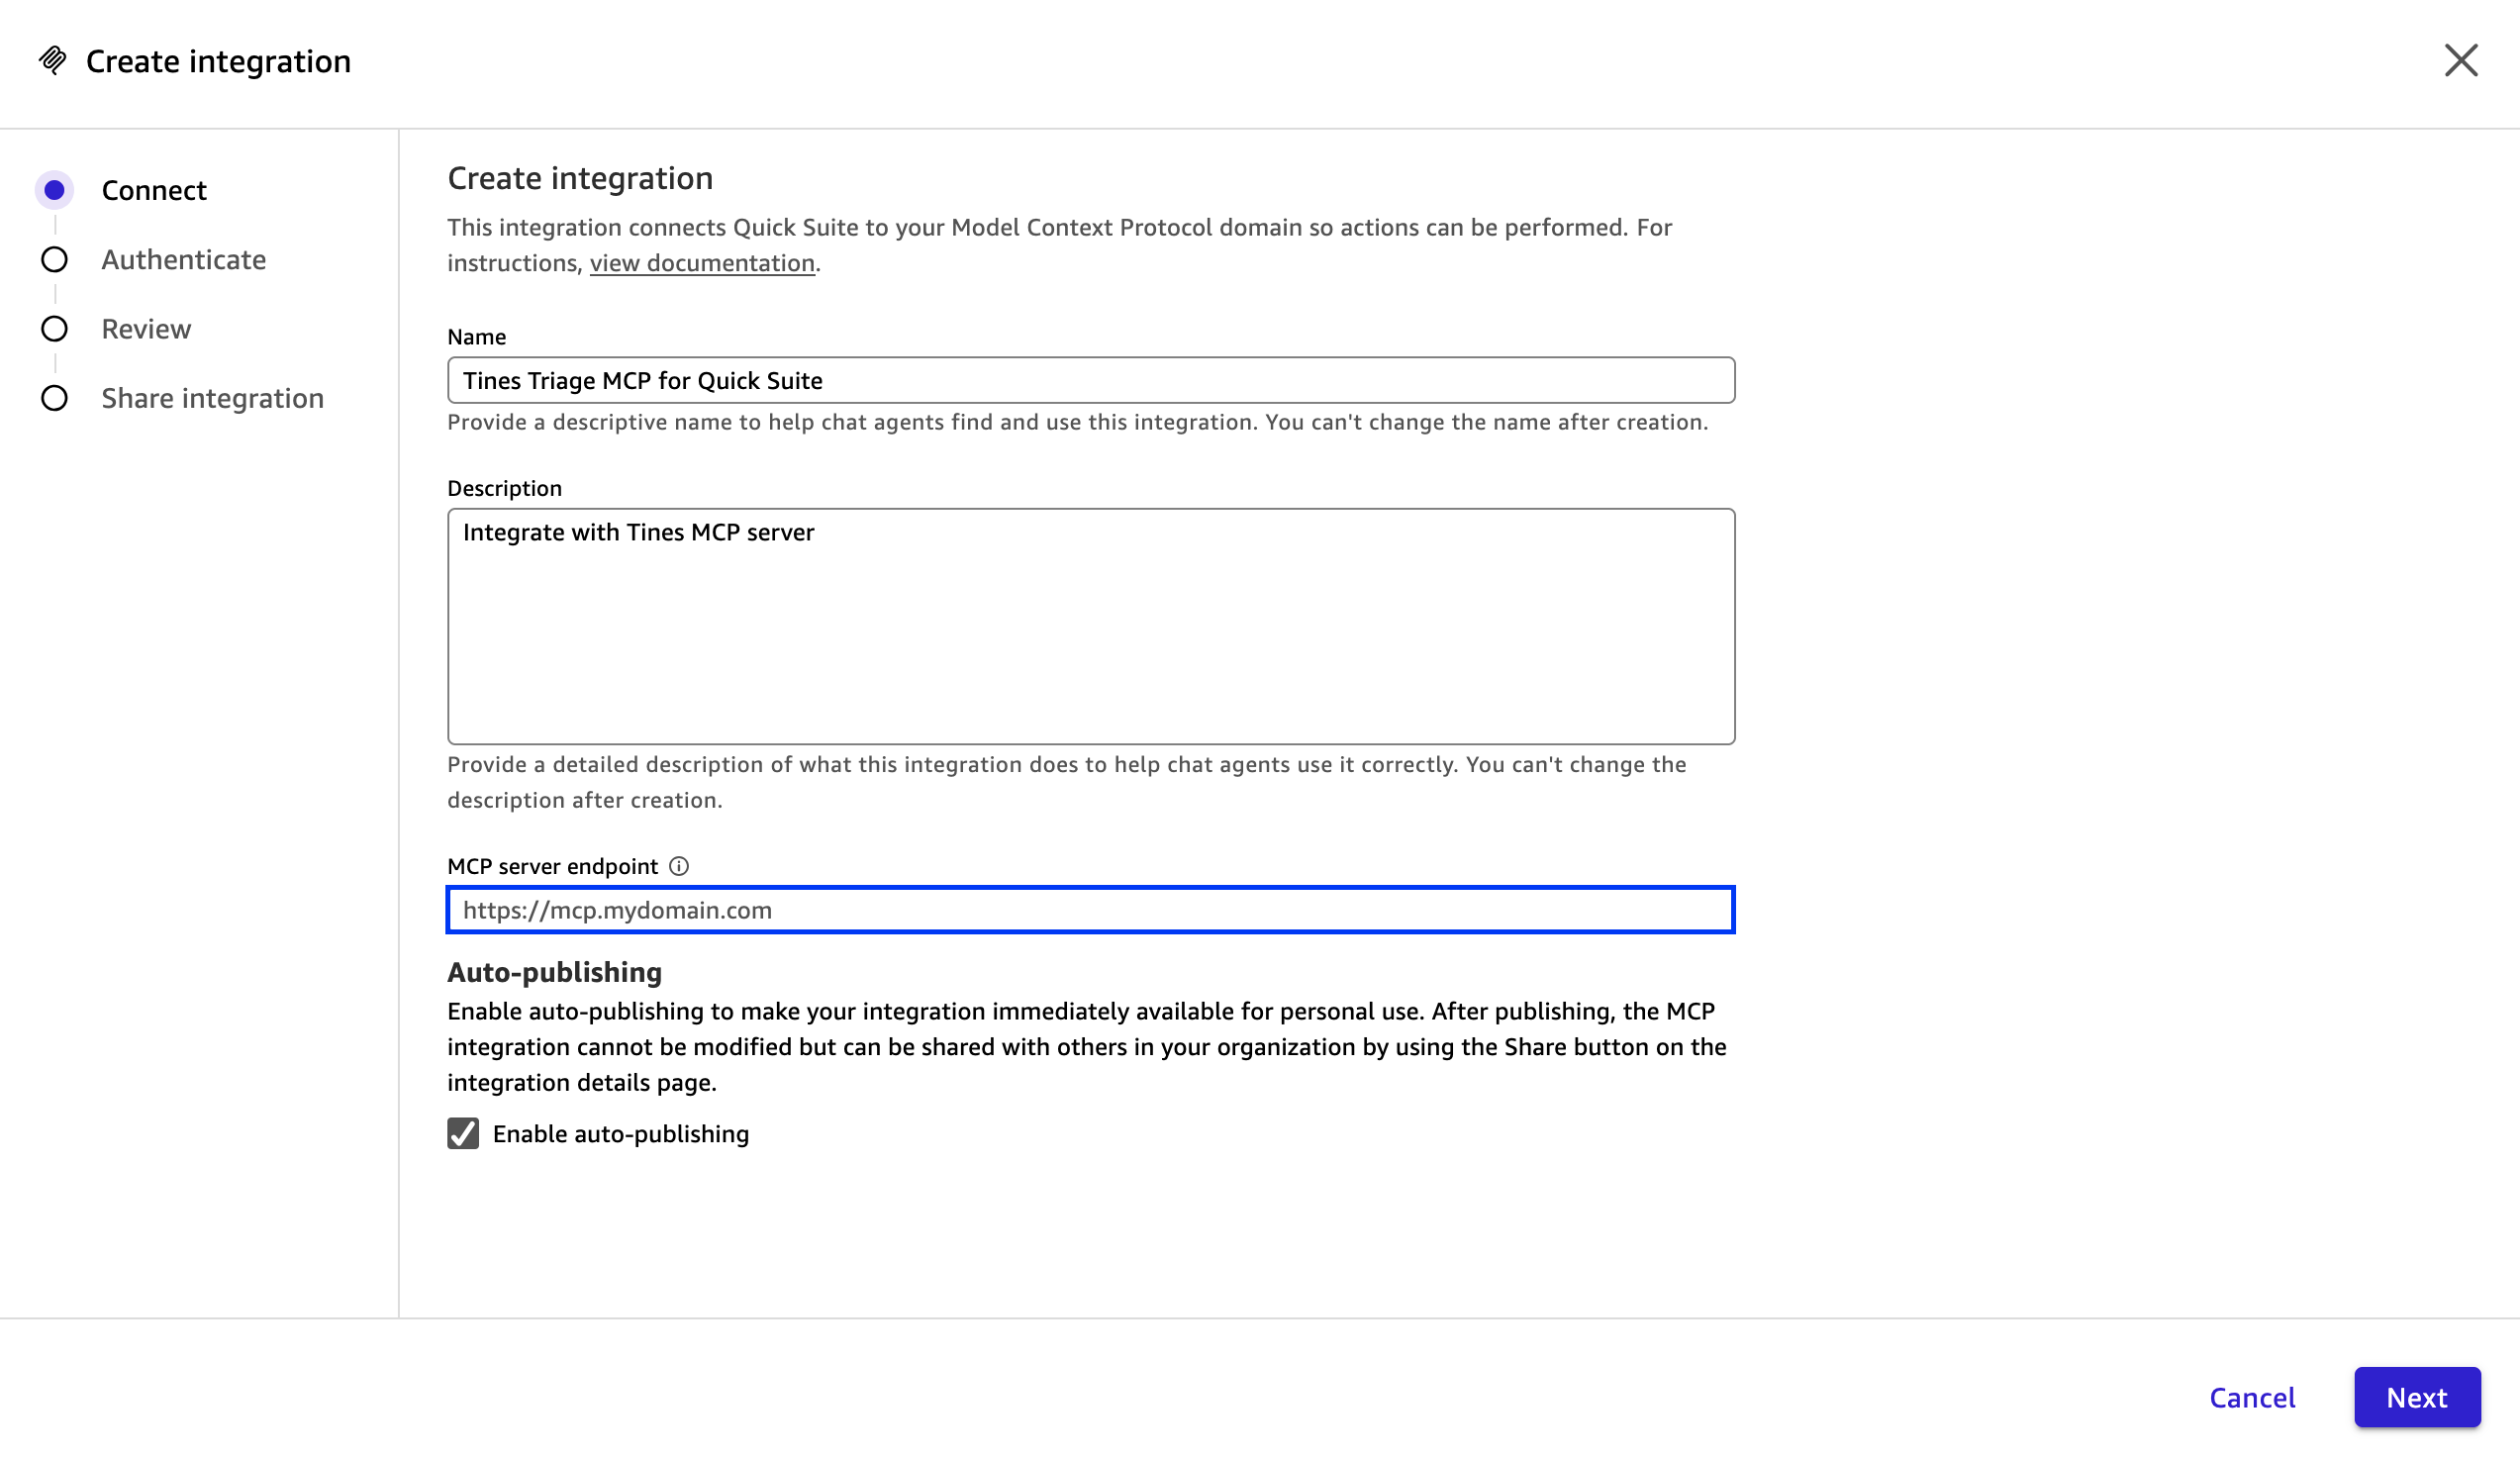This screenshot has height=1457, width=2520.
Task: Click the Create integration paperclip icon
Action: click(x=55, y=61)
